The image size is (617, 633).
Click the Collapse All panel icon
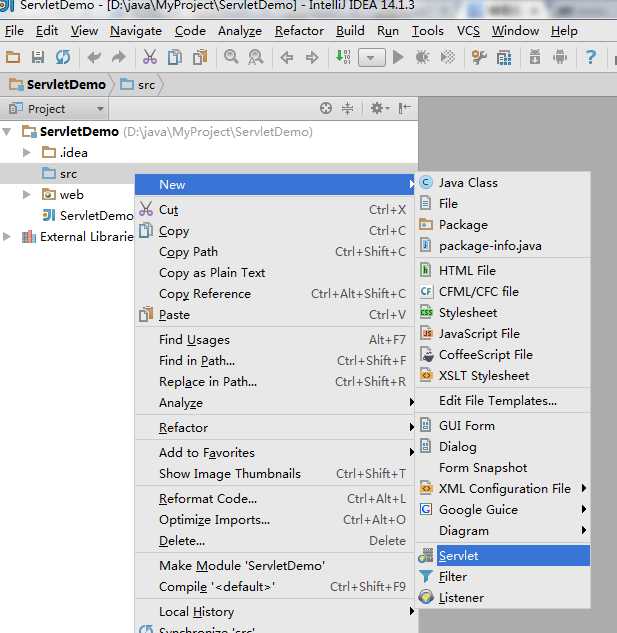coord(347,108)
